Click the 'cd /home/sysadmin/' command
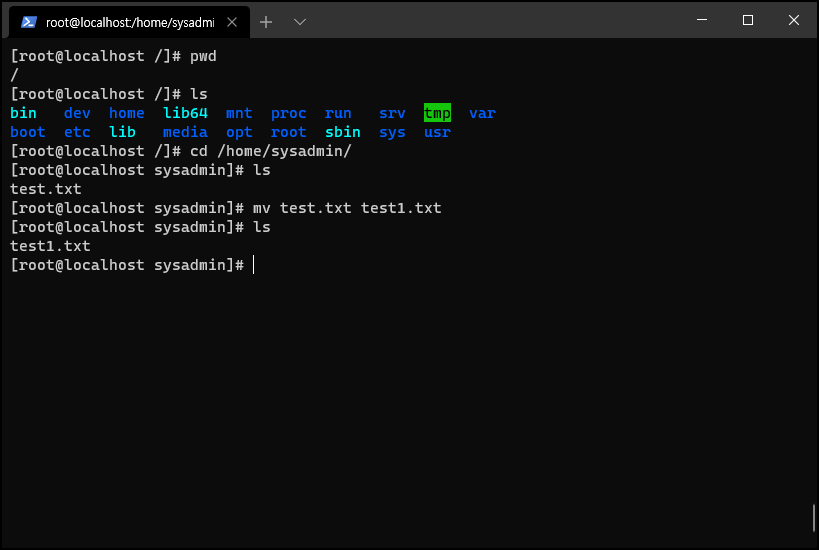 pyautogui.click(x=271, y=151)
